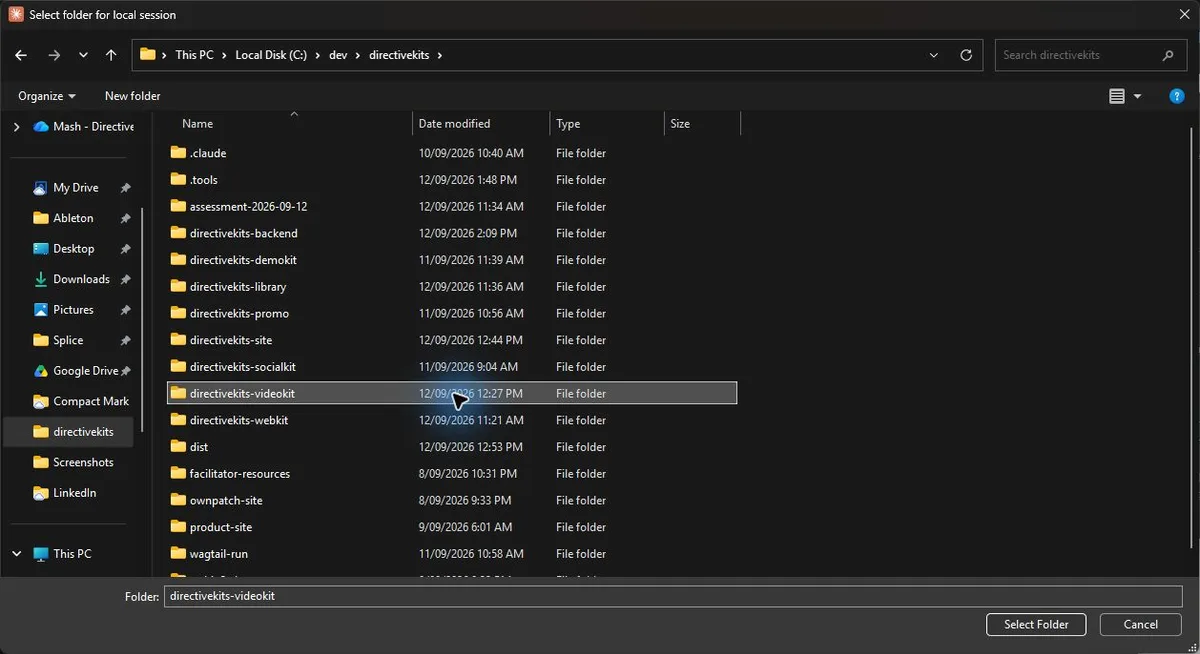Click the Folder name input field
Viewport: 1200px width, 654px height.
[x=673, y=596]
